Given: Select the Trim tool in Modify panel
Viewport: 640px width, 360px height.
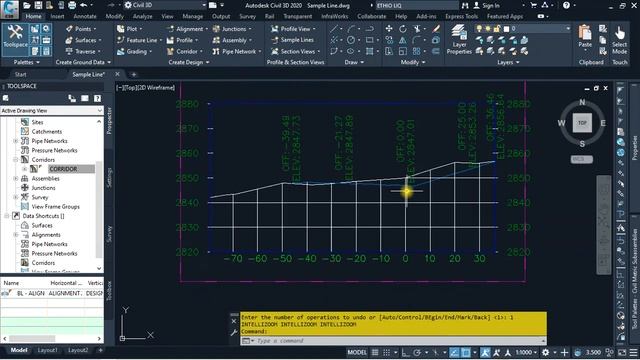Looking at the screenshot, I should tap(417, 29).
